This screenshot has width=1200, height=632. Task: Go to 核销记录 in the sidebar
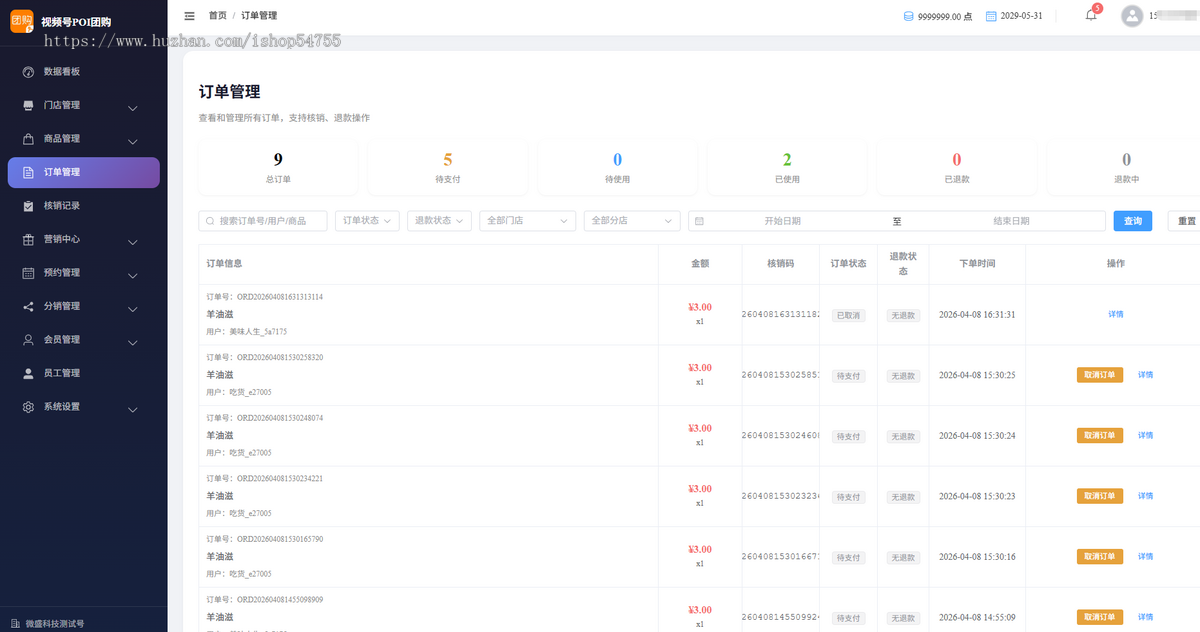84,206
